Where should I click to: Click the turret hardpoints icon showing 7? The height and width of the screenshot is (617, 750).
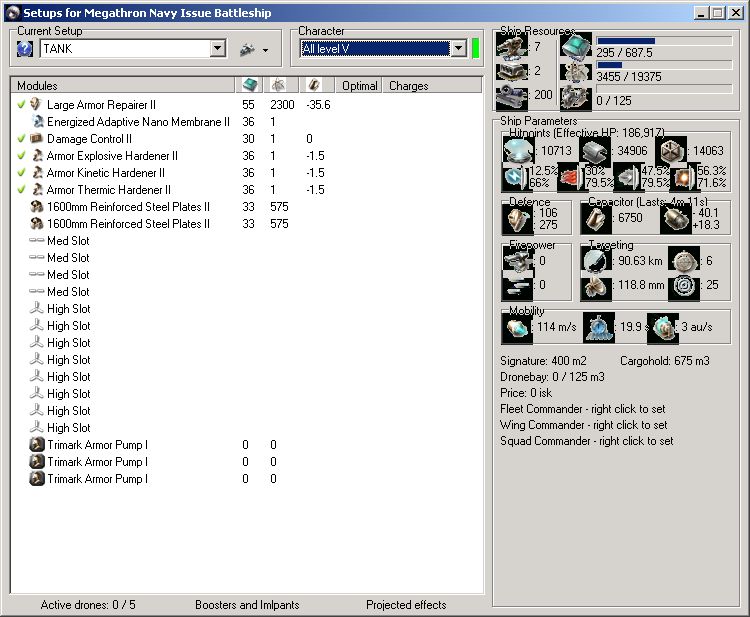tap(512, 47)
